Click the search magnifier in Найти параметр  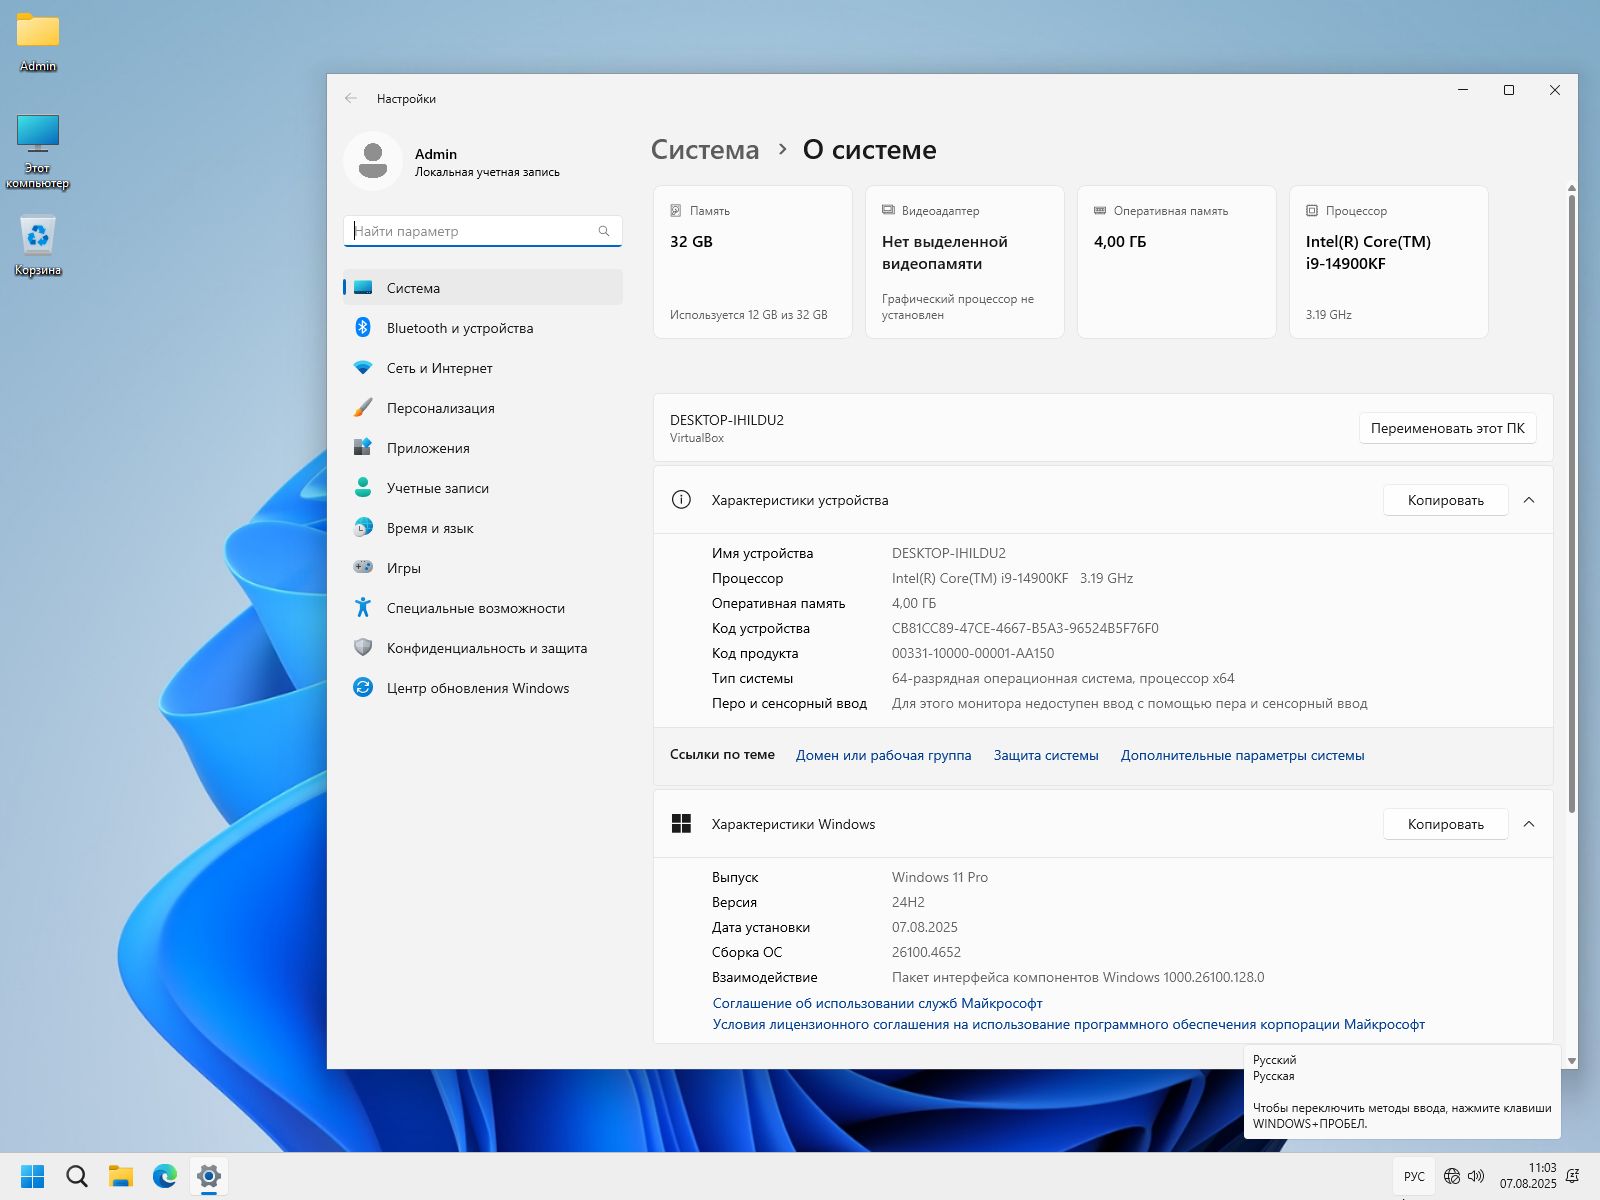click(604, 231)
